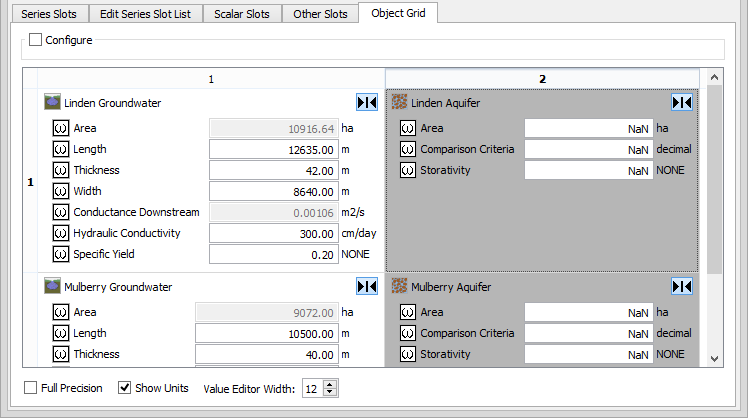748x418 pixels.
Task: Open the Scalar Slots tab
Action: (243, 14)
